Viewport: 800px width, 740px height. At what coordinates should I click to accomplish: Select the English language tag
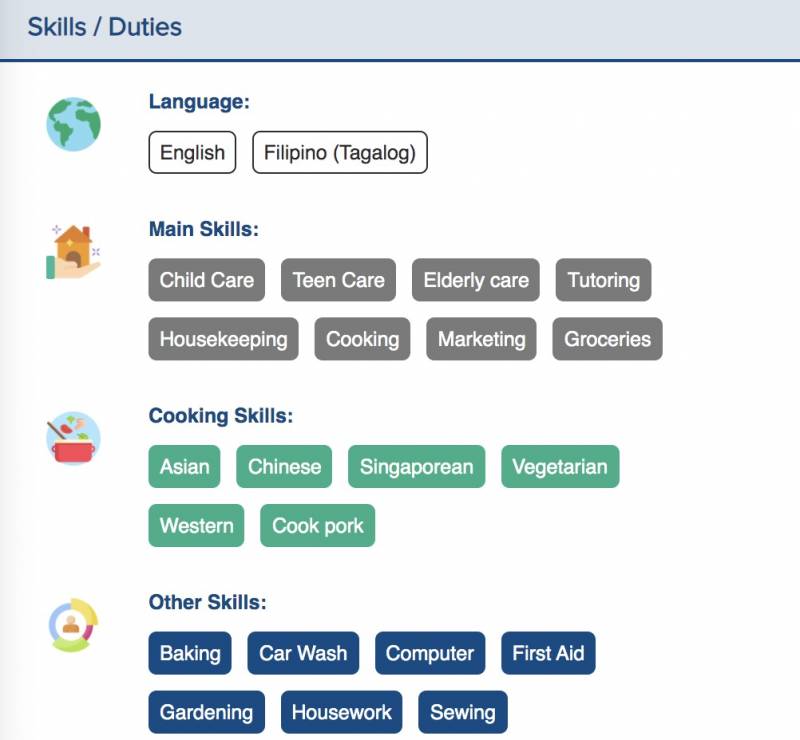pyautogui.click(x=192, y=153)
